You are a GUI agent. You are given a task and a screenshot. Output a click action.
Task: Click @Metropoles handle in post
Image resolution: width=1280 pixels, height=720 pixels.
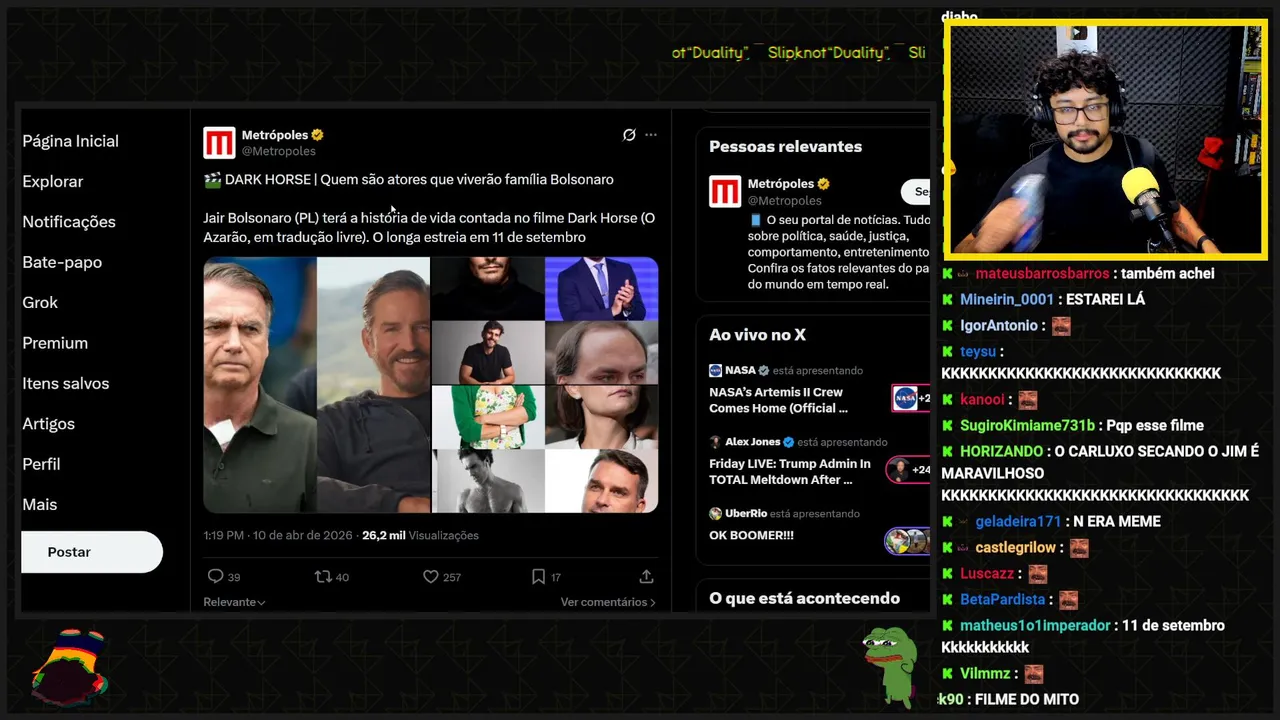[x=279, y=151]
